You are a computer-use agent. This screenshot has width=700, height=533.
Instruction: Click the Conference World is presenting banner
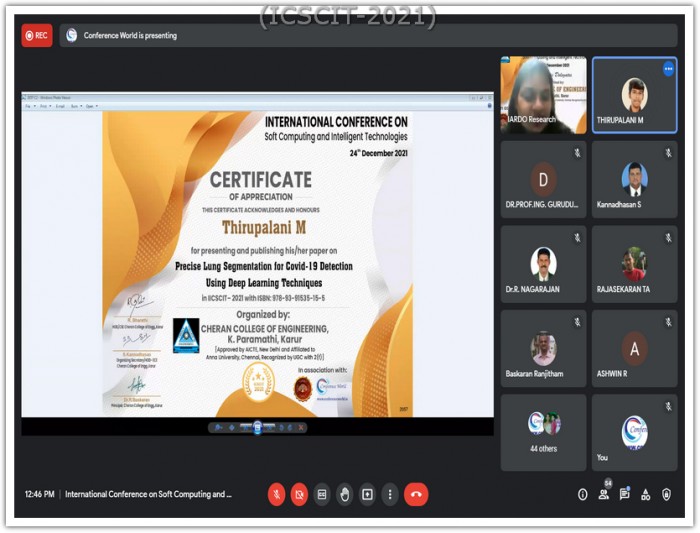click(x=129, y=35)
